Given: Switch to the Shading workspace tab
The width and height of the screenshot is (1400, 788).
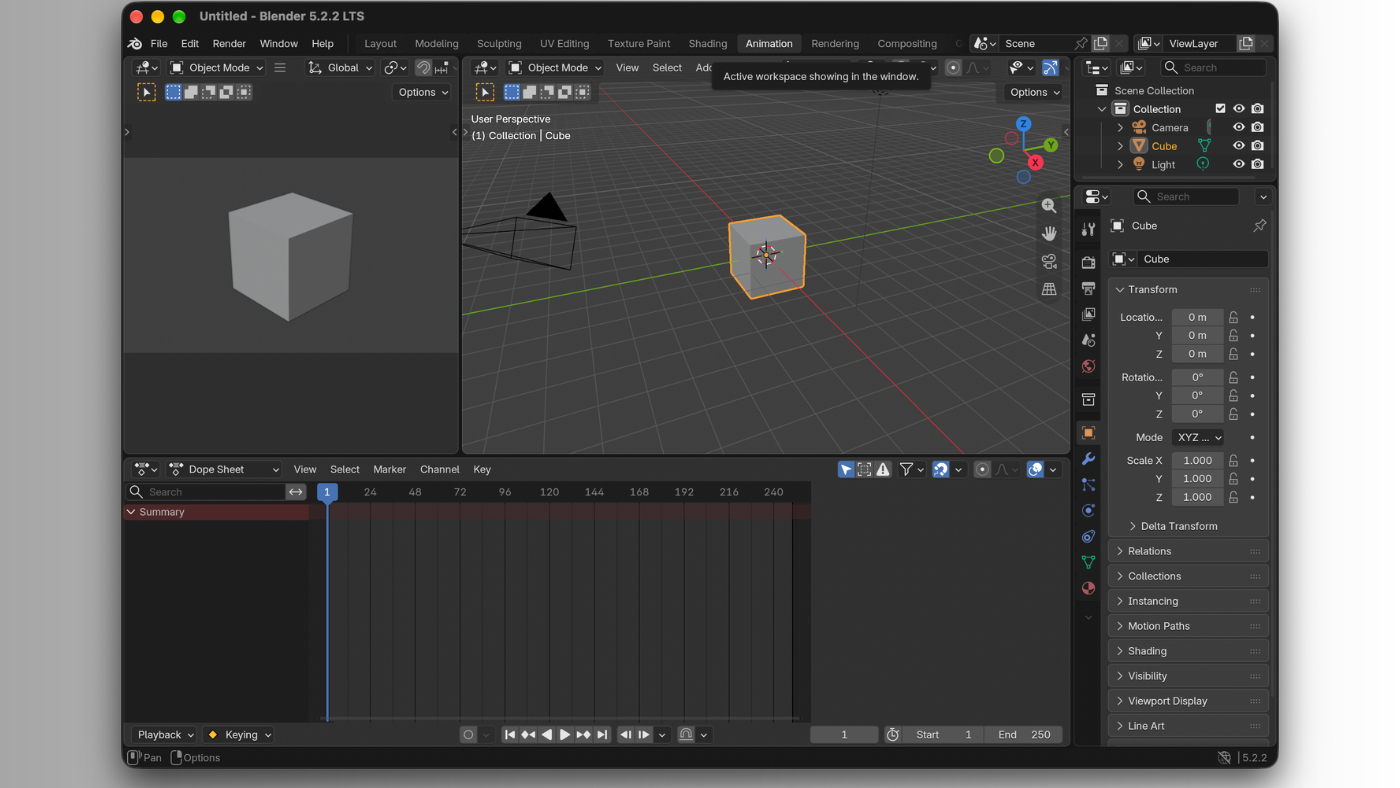Looking at the screenshot, I should click(x=707, y=43).
